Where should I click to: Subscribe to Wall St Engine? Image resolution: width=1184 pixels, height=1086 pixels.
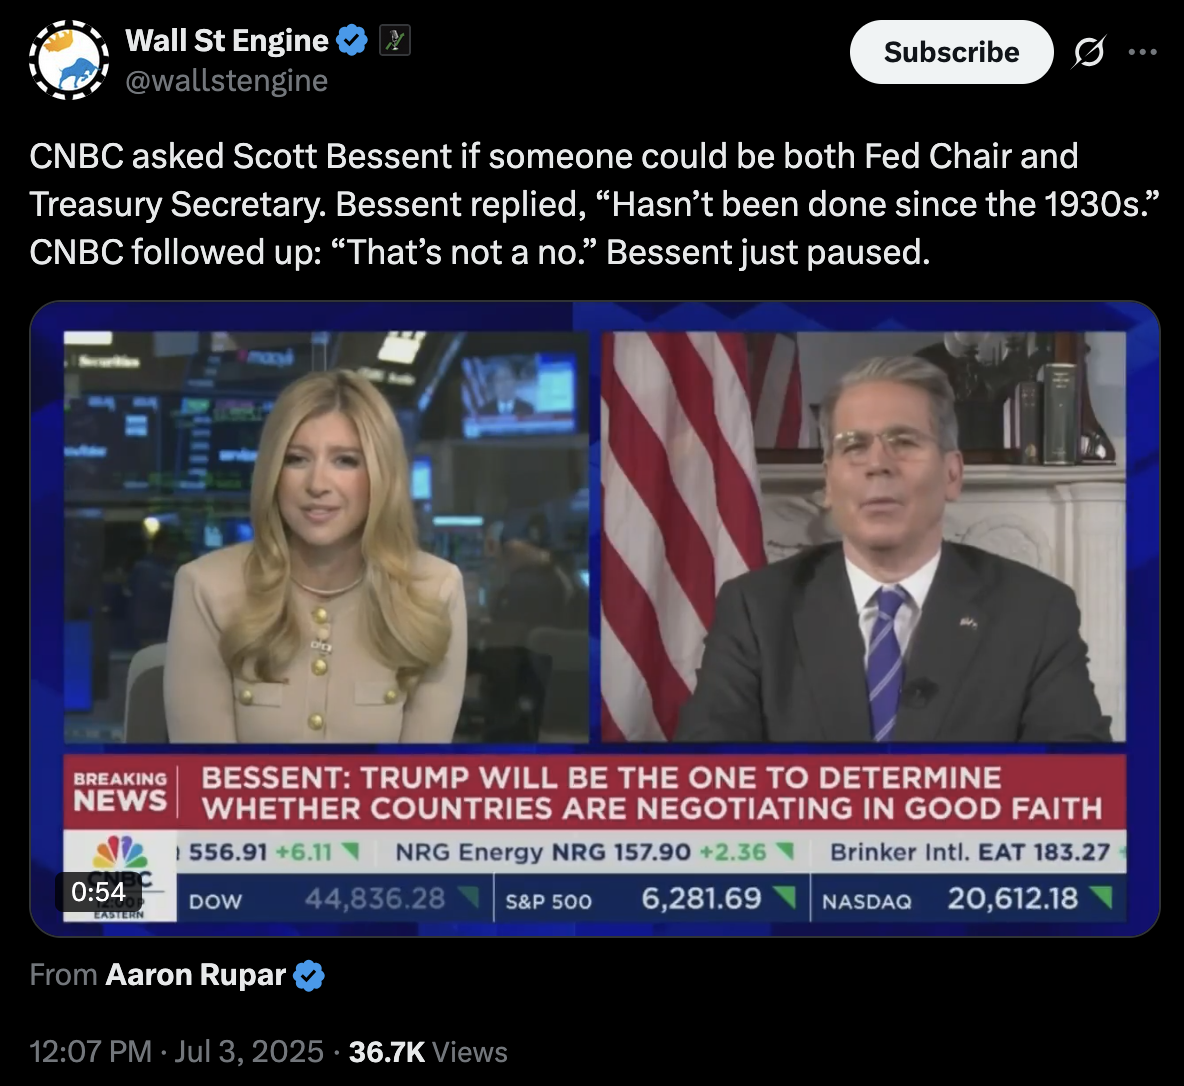[x=951, y=52]
